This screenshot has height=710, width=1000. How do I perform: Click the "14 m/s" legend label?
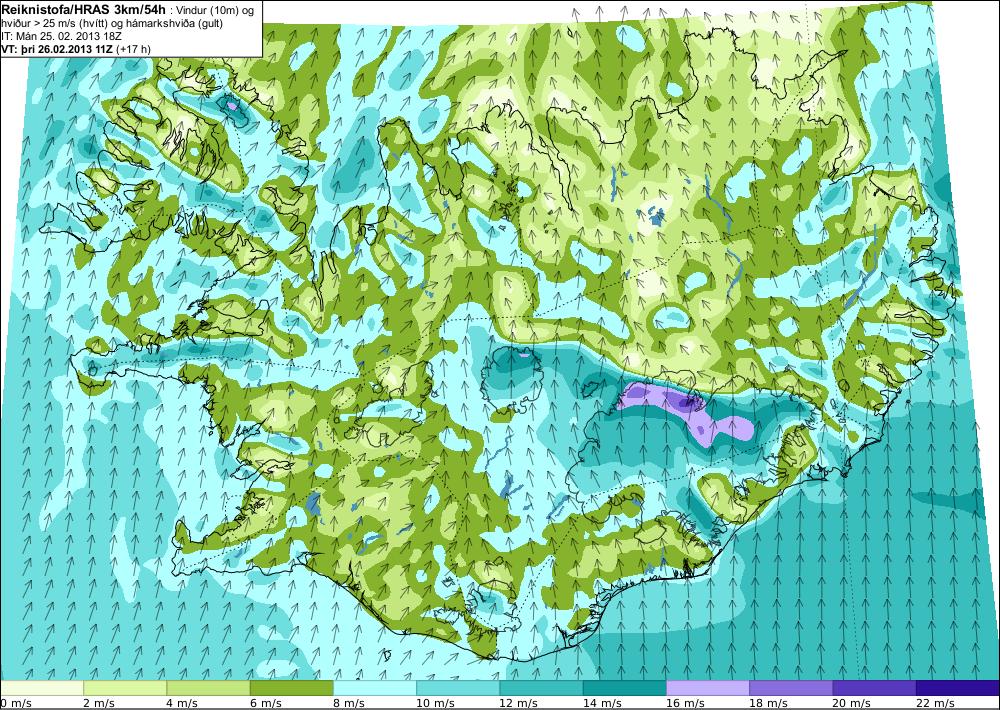[602, 703]
